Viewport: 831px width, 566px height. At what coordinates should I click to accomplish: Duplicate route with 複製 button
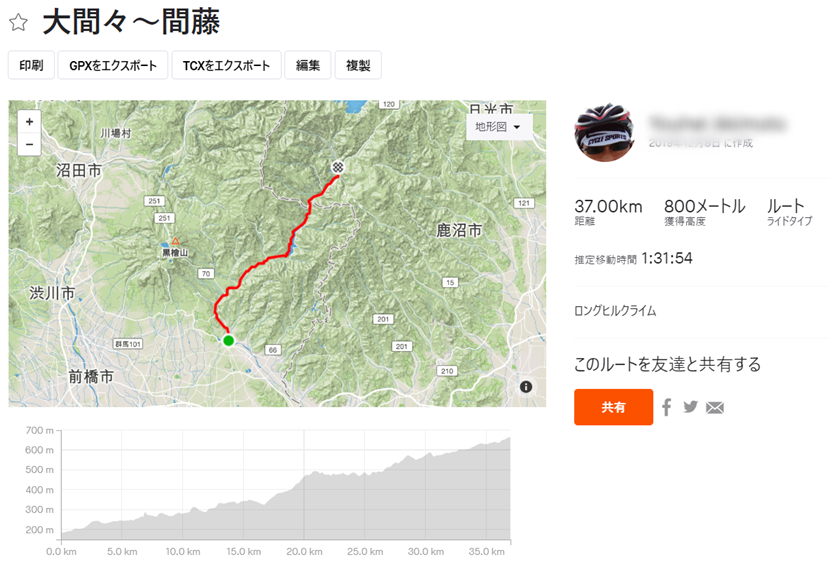[x=358, y=65]
